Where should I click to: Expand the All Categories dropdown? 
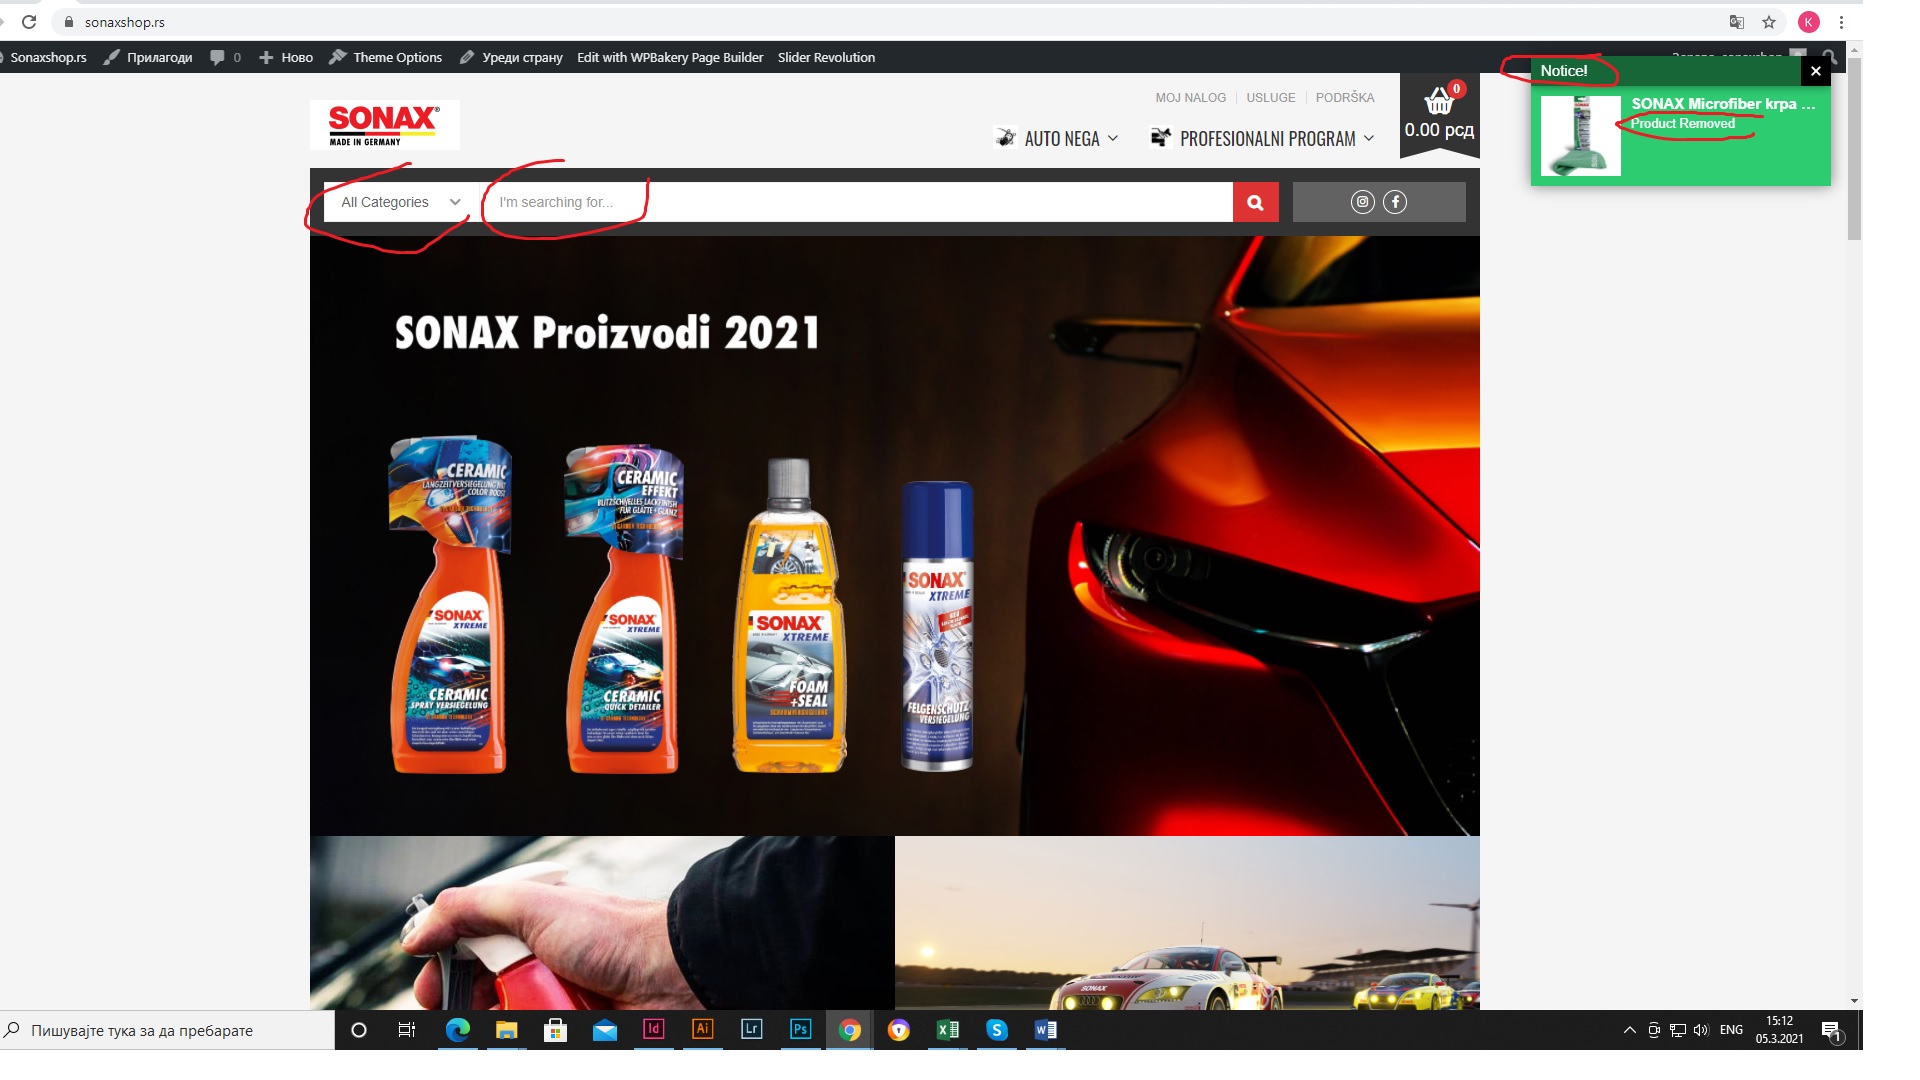point(400,202)
